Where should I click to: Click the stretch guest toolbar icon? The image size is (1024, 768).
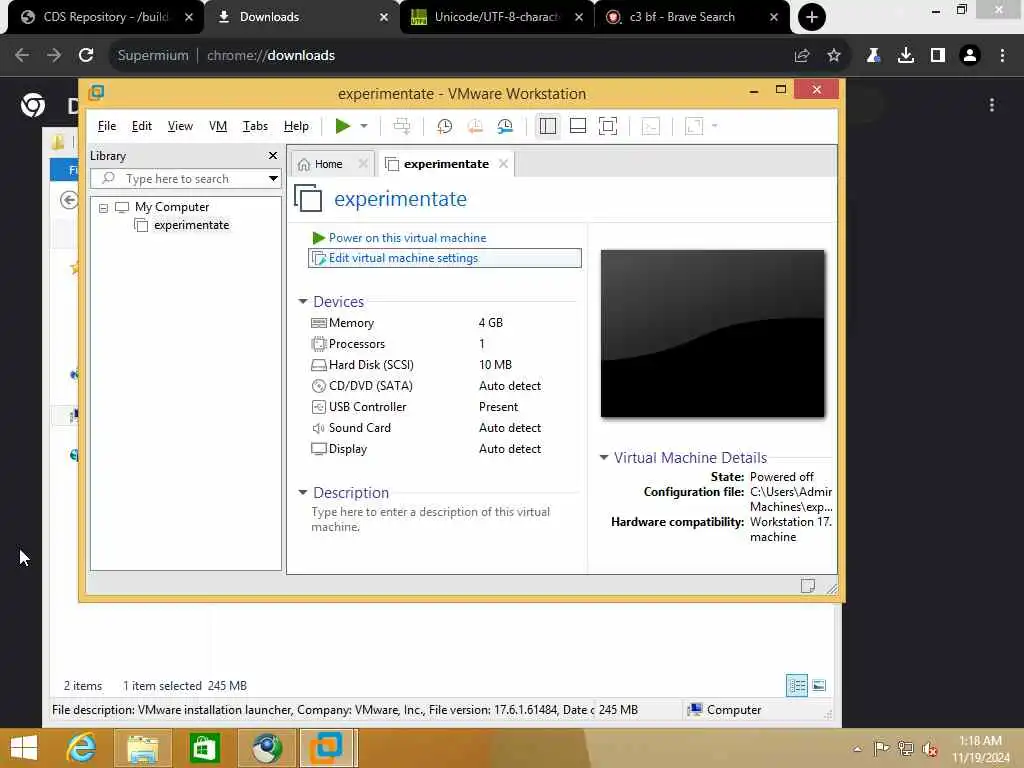(694, 126)
